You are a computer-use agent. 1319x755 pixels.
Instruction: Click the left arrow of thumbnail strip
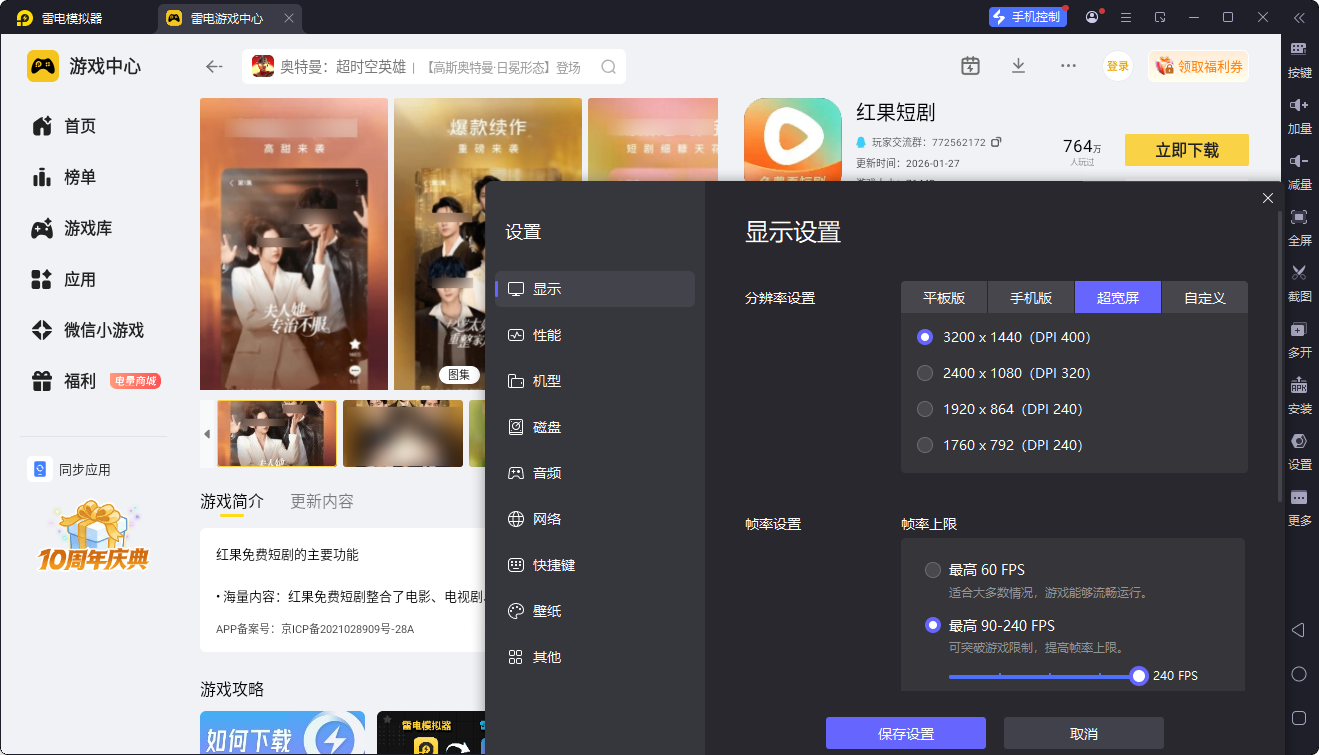click(207, 434)
